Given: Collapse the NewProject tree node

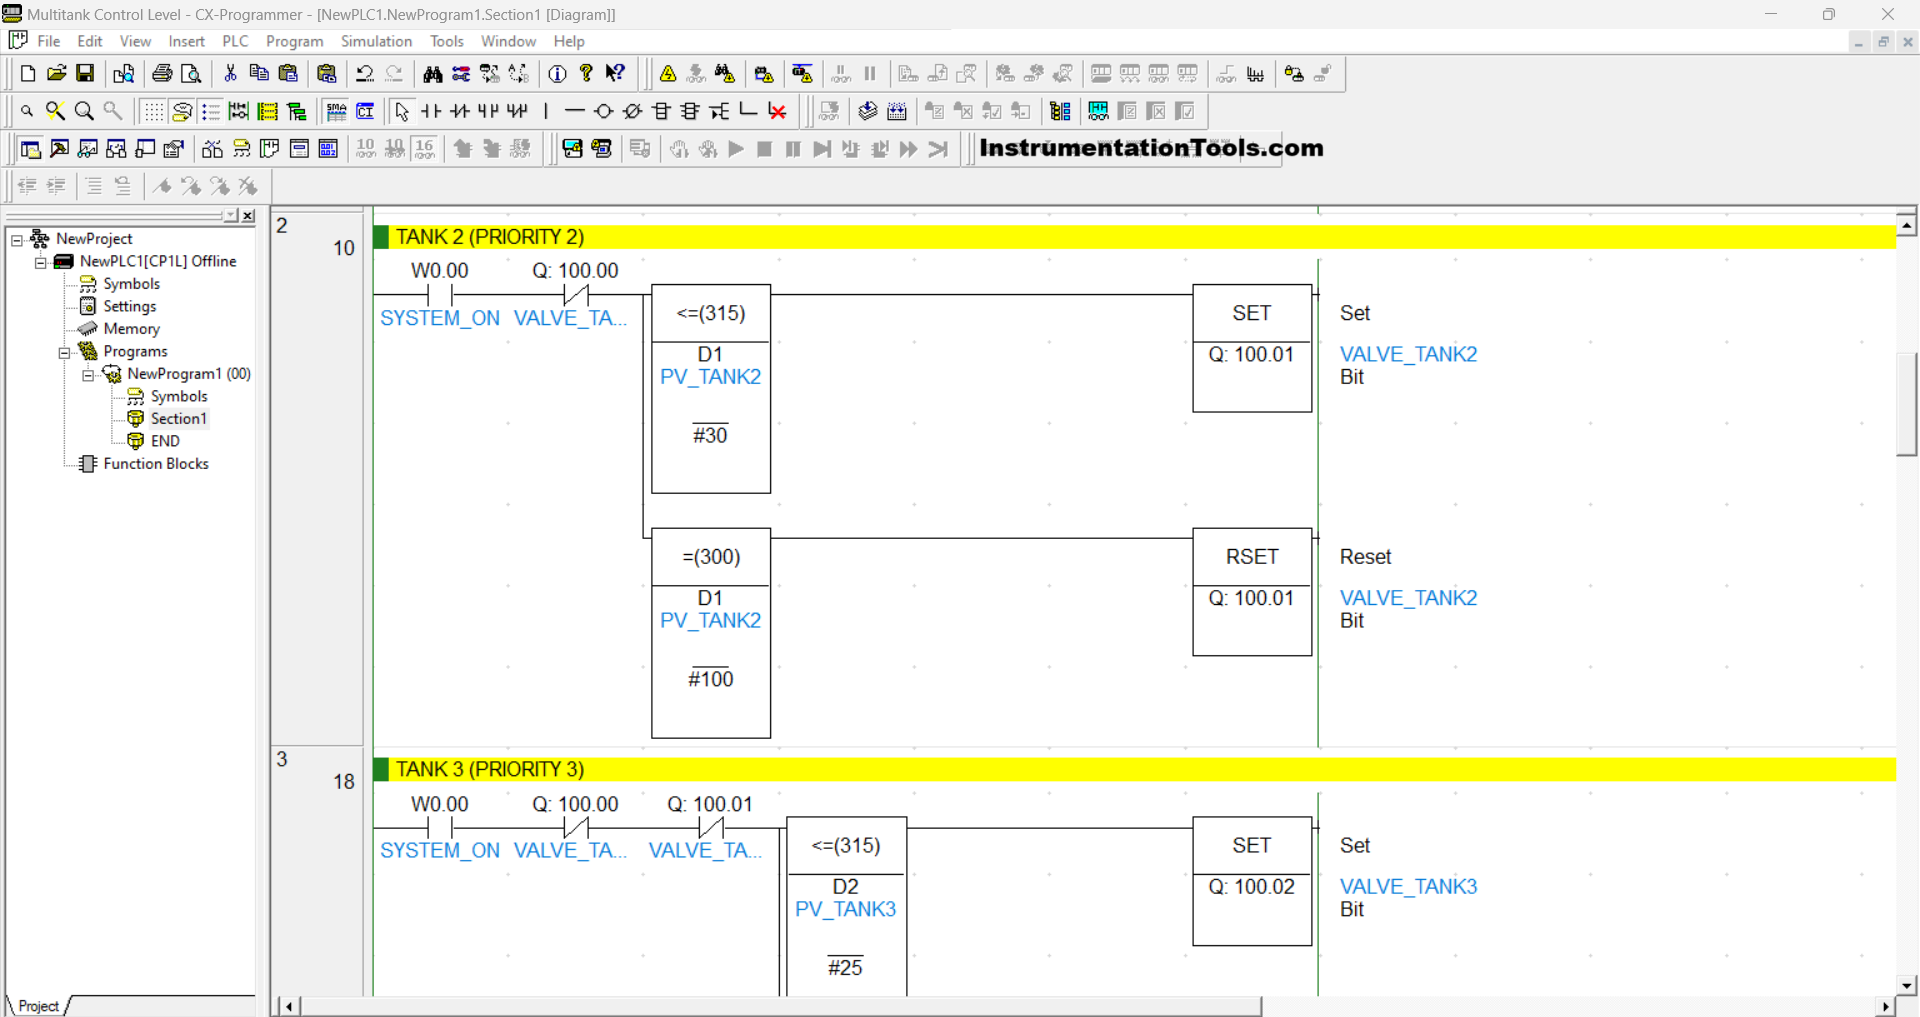Looking at the screenshot, I should click(17, 239).
